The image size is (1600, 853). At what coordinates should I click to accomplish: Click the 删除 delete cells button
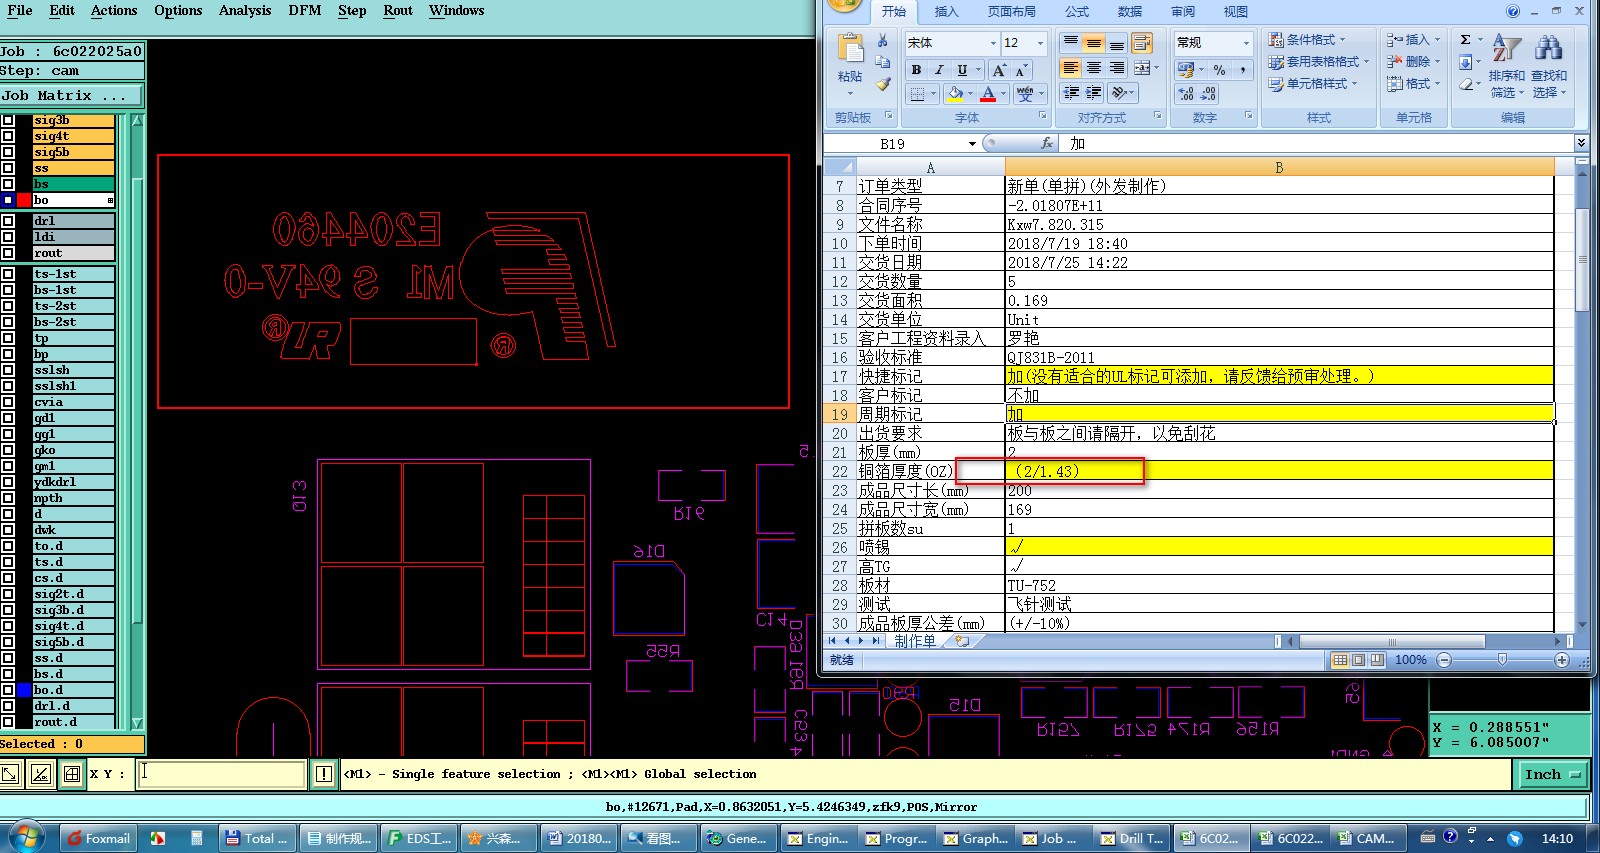1413,62
